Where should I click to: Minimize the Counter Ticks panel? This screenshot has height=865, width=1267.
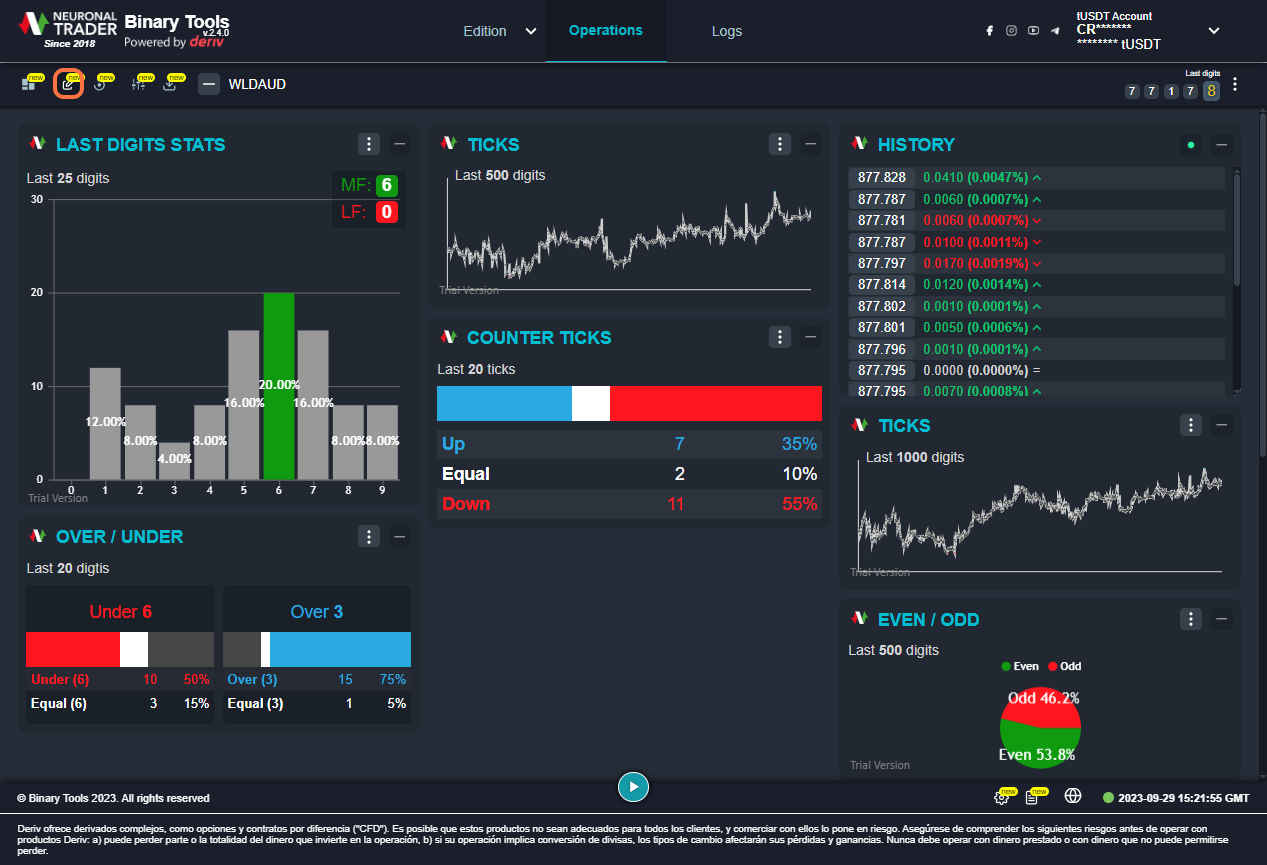(x=811, y=337)
